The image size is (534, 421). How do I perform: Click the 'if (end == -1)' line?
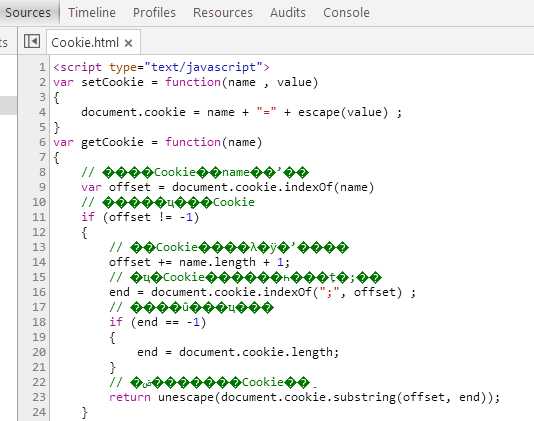pyautogui.click(x=158, y=322)
